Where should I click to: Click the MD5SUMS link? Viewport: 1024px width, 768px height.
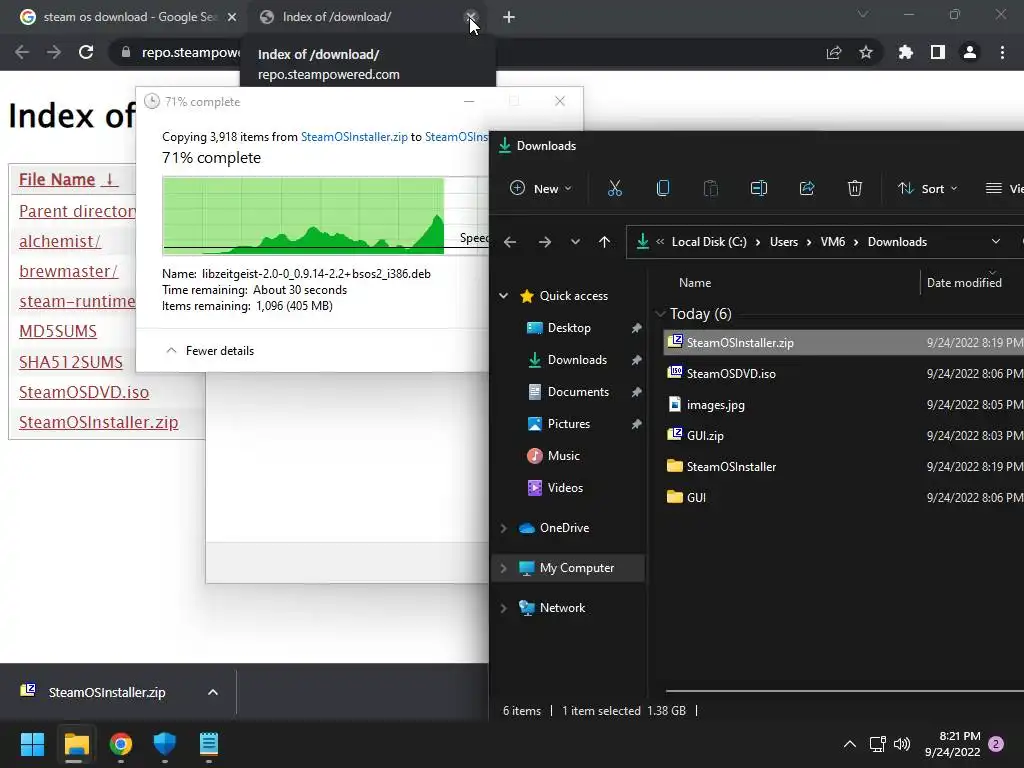[x=57, y=332]
